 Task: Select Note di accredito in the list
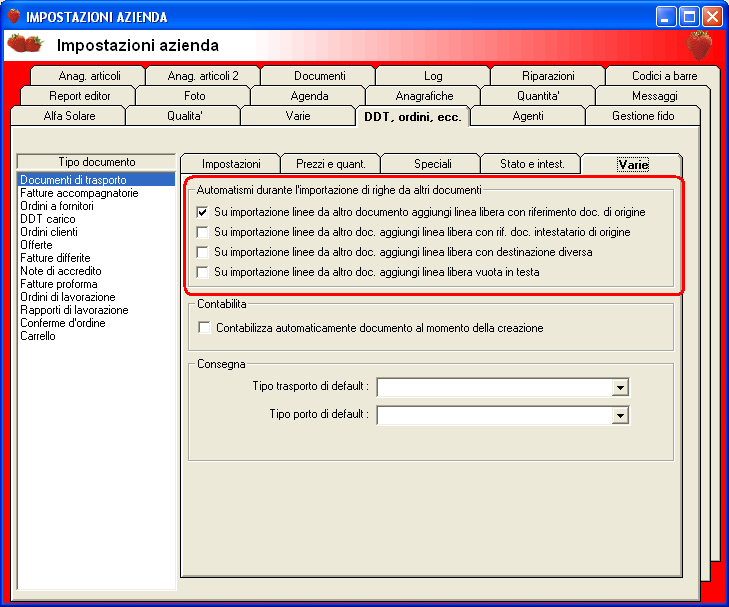point(96,271)
